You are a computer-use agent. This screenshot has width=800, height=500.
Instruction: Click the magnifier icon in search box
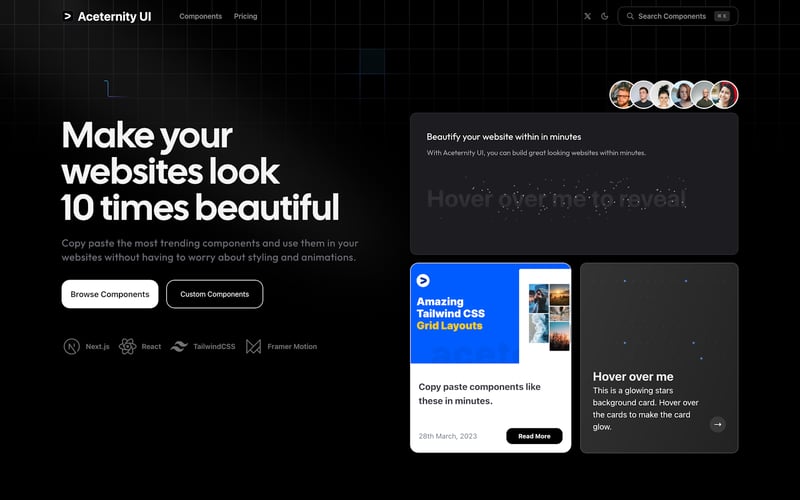point(630,16)
